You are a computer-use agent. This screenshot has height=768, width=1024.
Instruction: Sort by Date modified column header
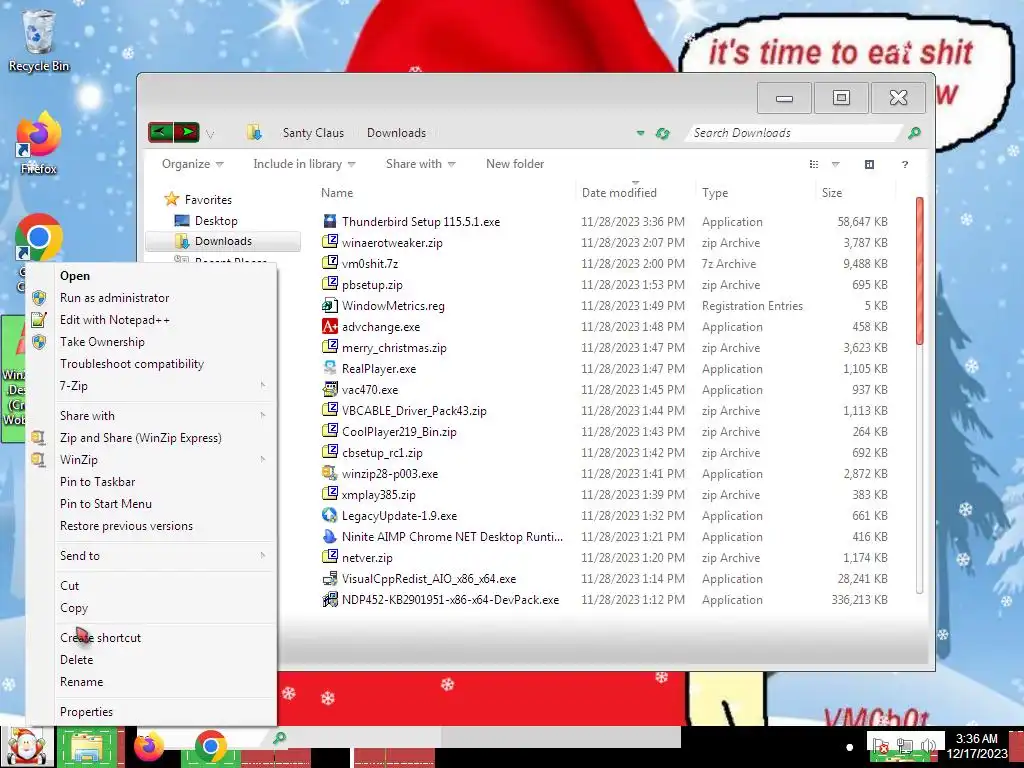click(x=619, y=193)
